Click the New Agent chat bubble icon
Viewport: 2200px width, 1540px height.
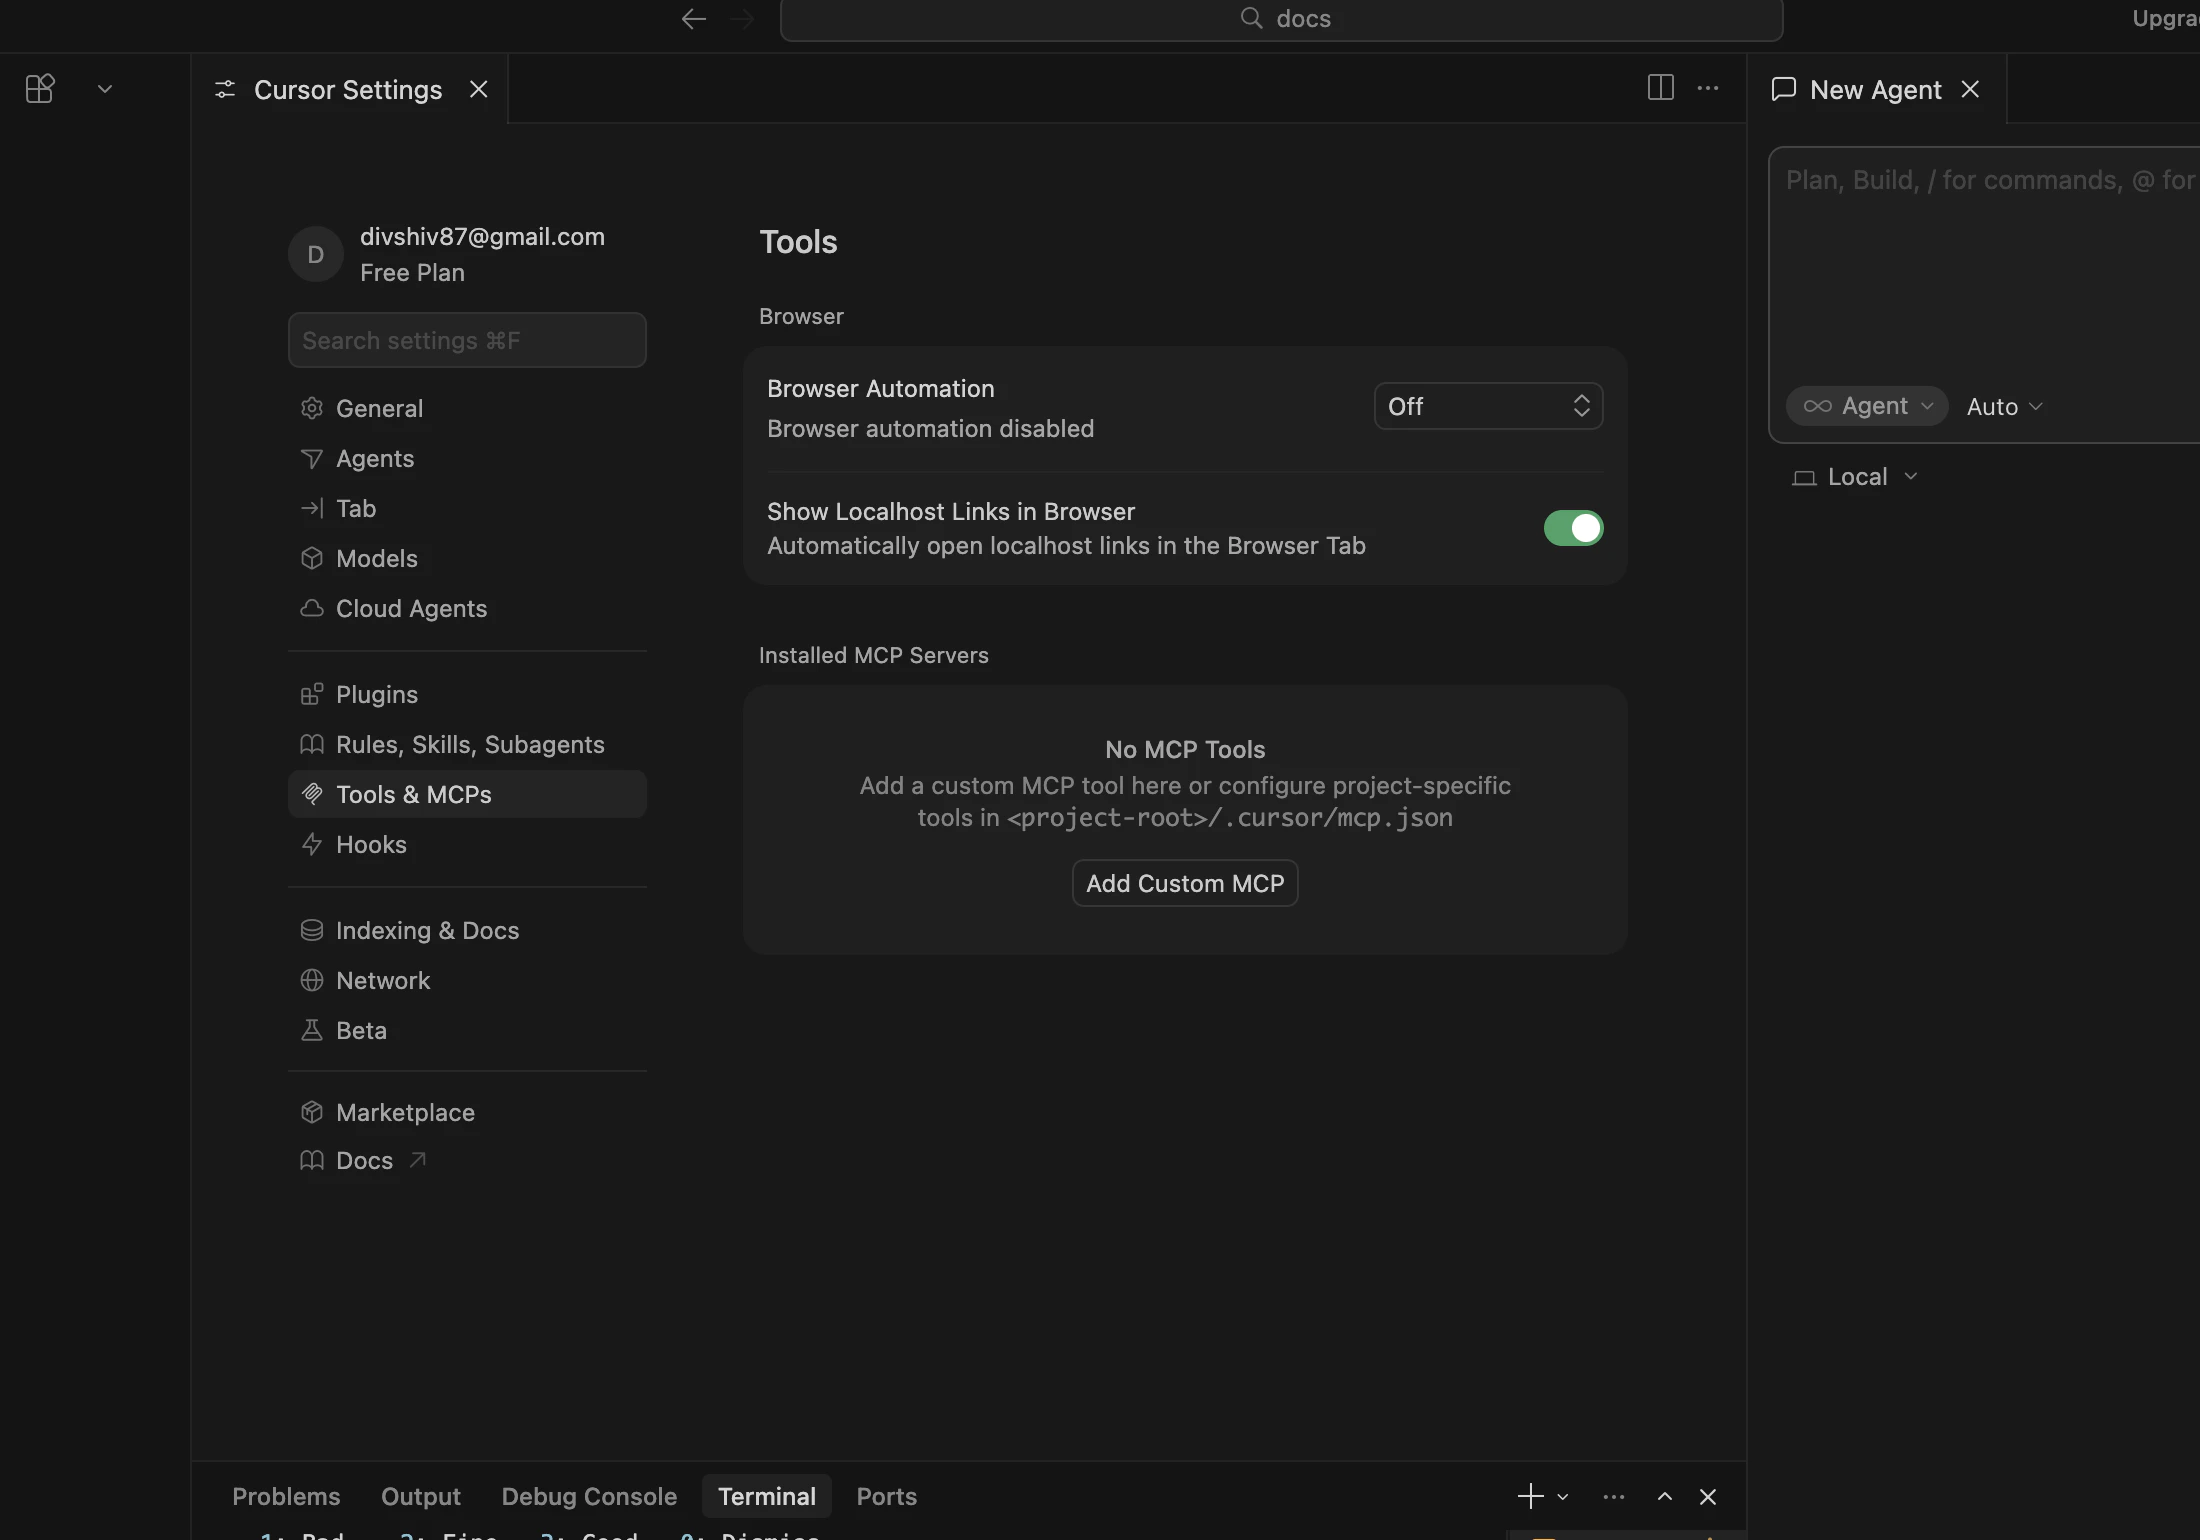[1784, 88]
